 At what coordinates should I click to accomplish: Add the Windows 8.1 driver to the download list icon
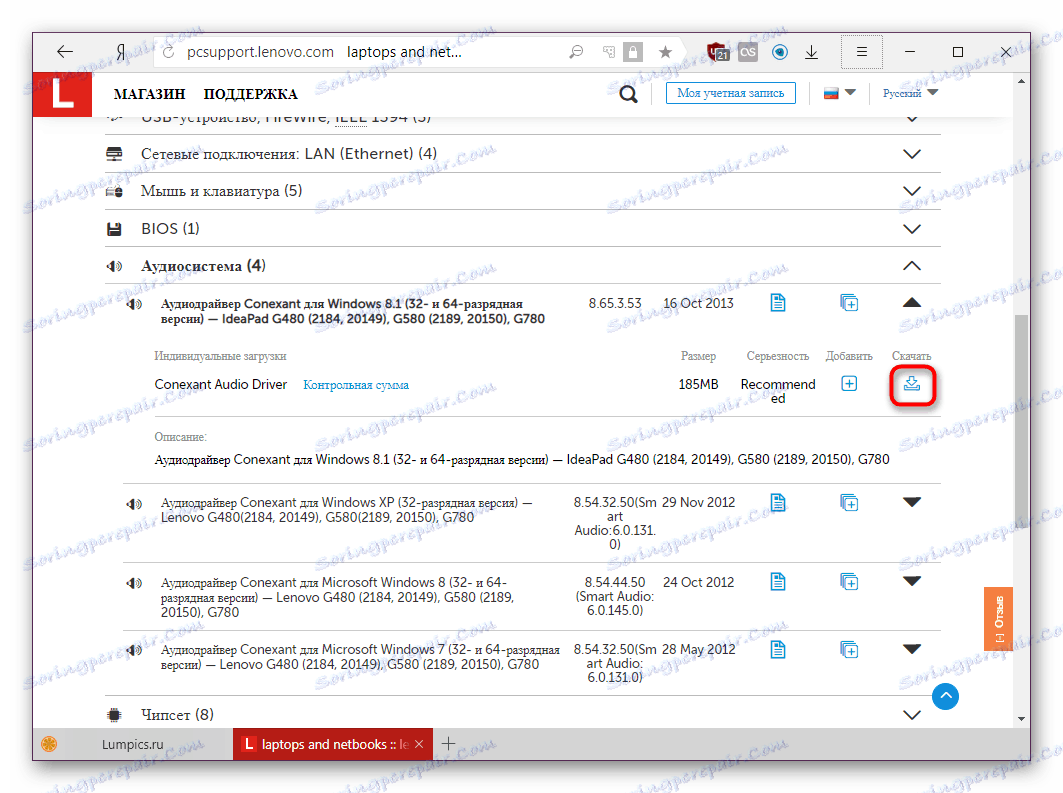(x=849, y=302)
